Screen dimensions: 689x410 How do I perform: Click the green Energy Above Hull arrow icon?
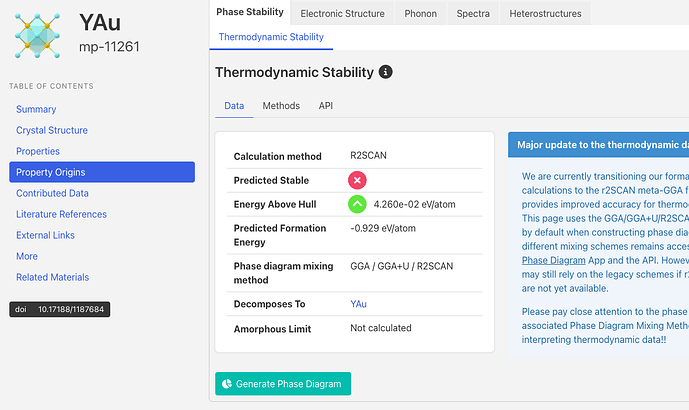click(357, 204)
